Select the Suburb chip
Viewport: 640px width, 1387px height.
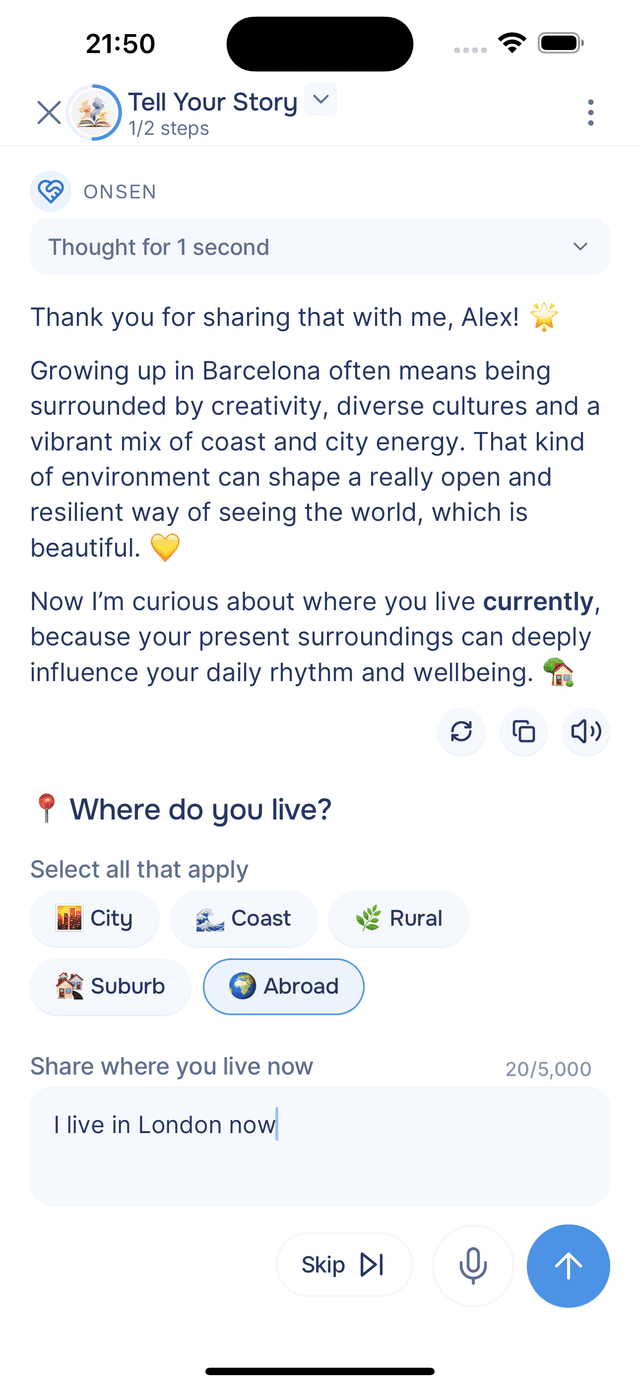click(x=110, y=986)
